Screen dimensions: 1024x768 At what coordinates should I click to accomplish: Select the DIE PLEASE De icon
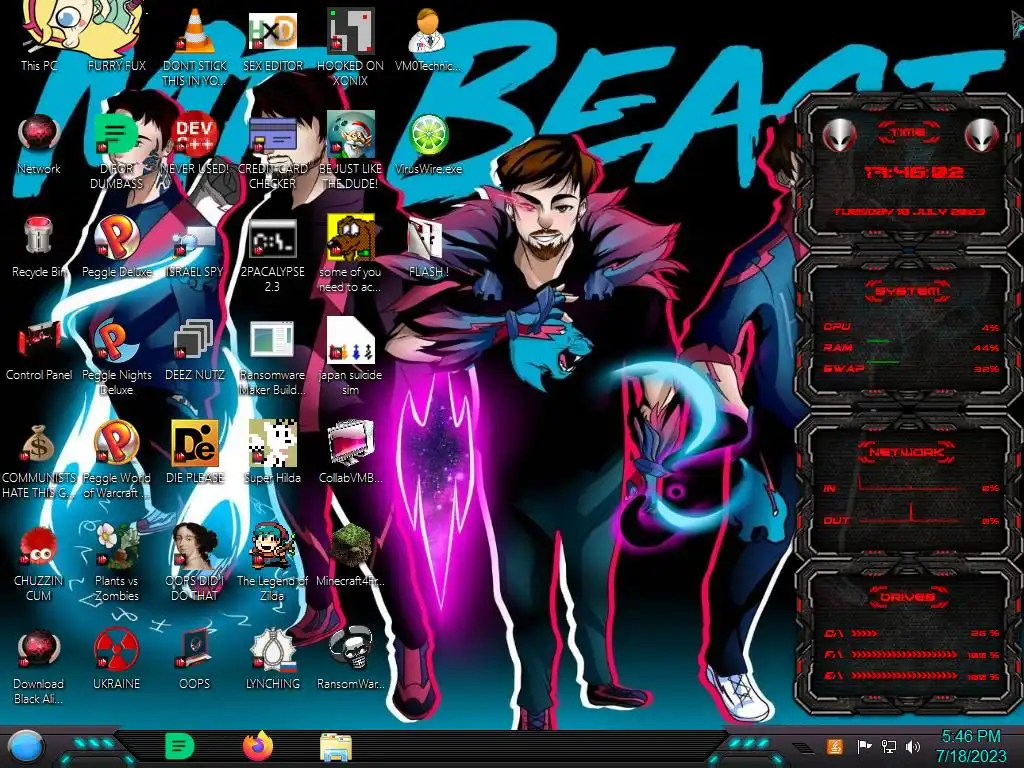tap(195, 453)
